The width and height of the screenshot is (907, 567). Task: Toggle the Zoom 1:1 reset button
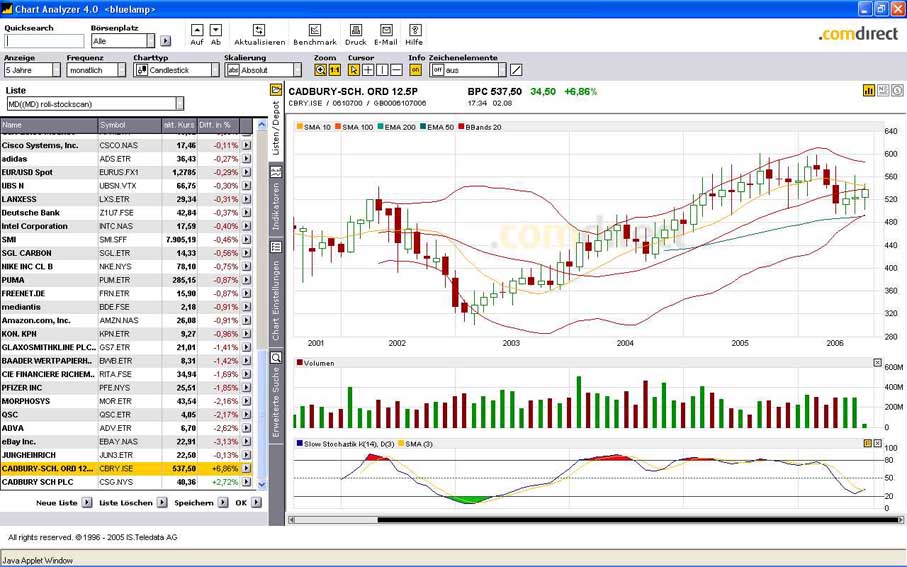pos(334,70)
